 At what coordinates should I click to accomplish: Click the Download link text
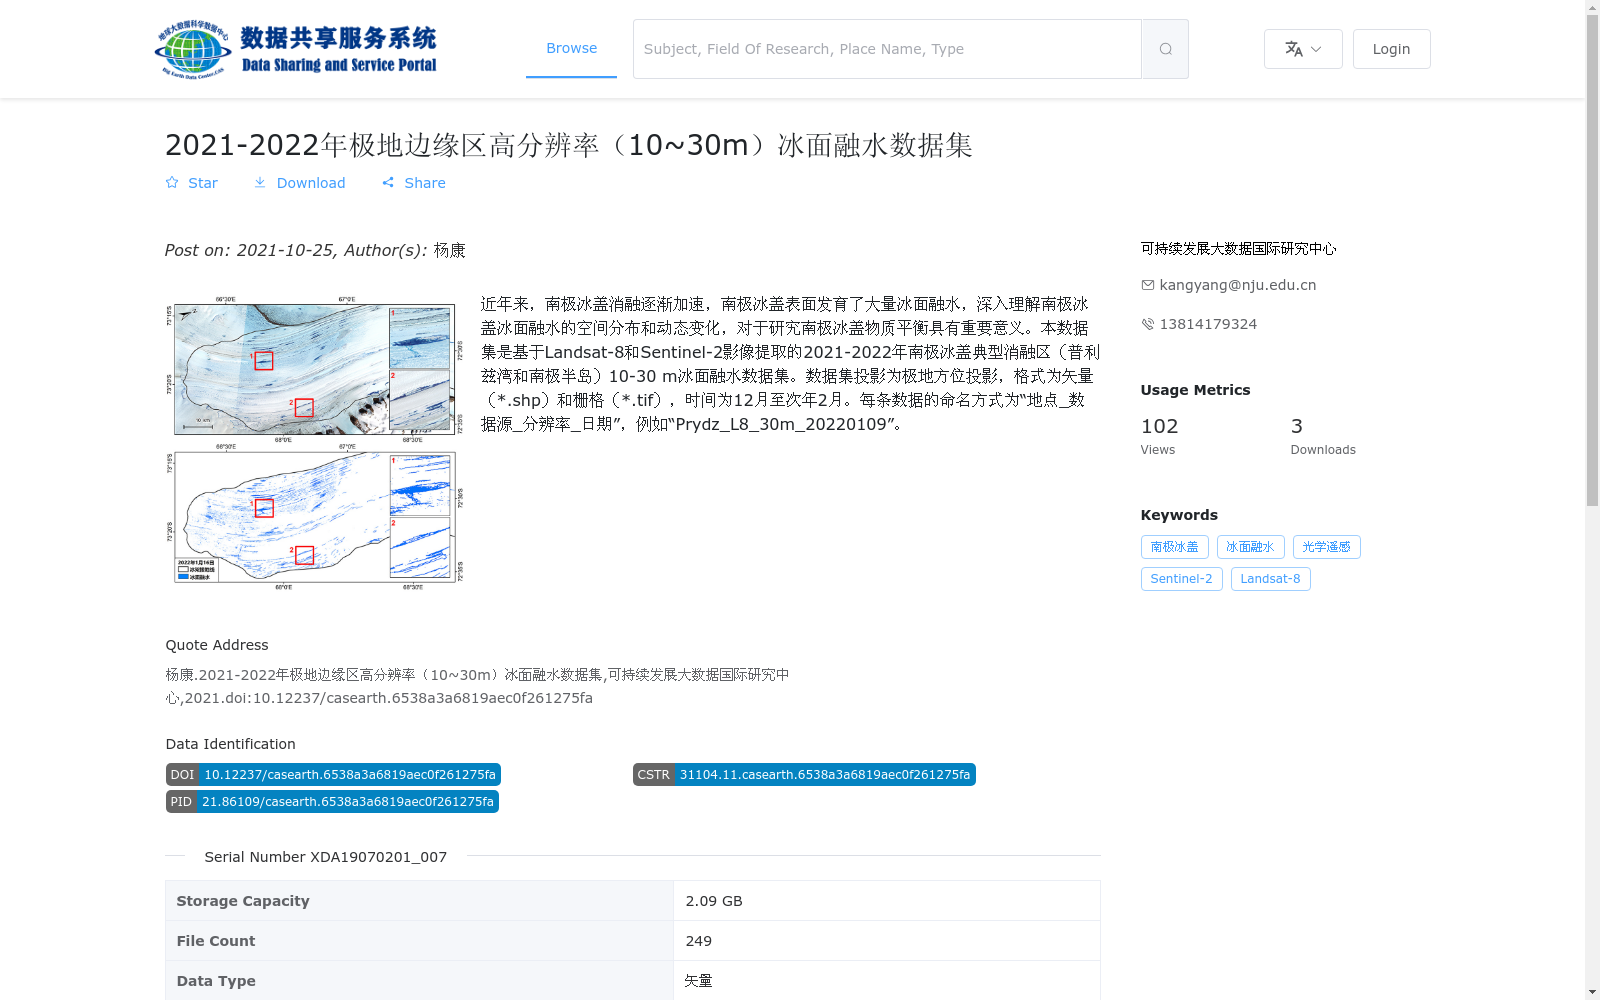(311, 183)
